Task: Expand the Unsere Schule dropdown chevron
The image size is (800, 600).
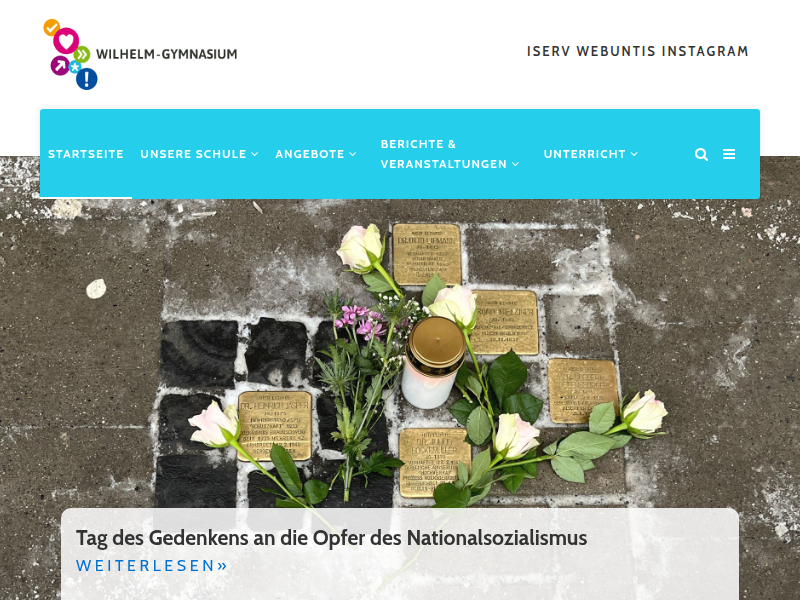Action: pos(255,154)
